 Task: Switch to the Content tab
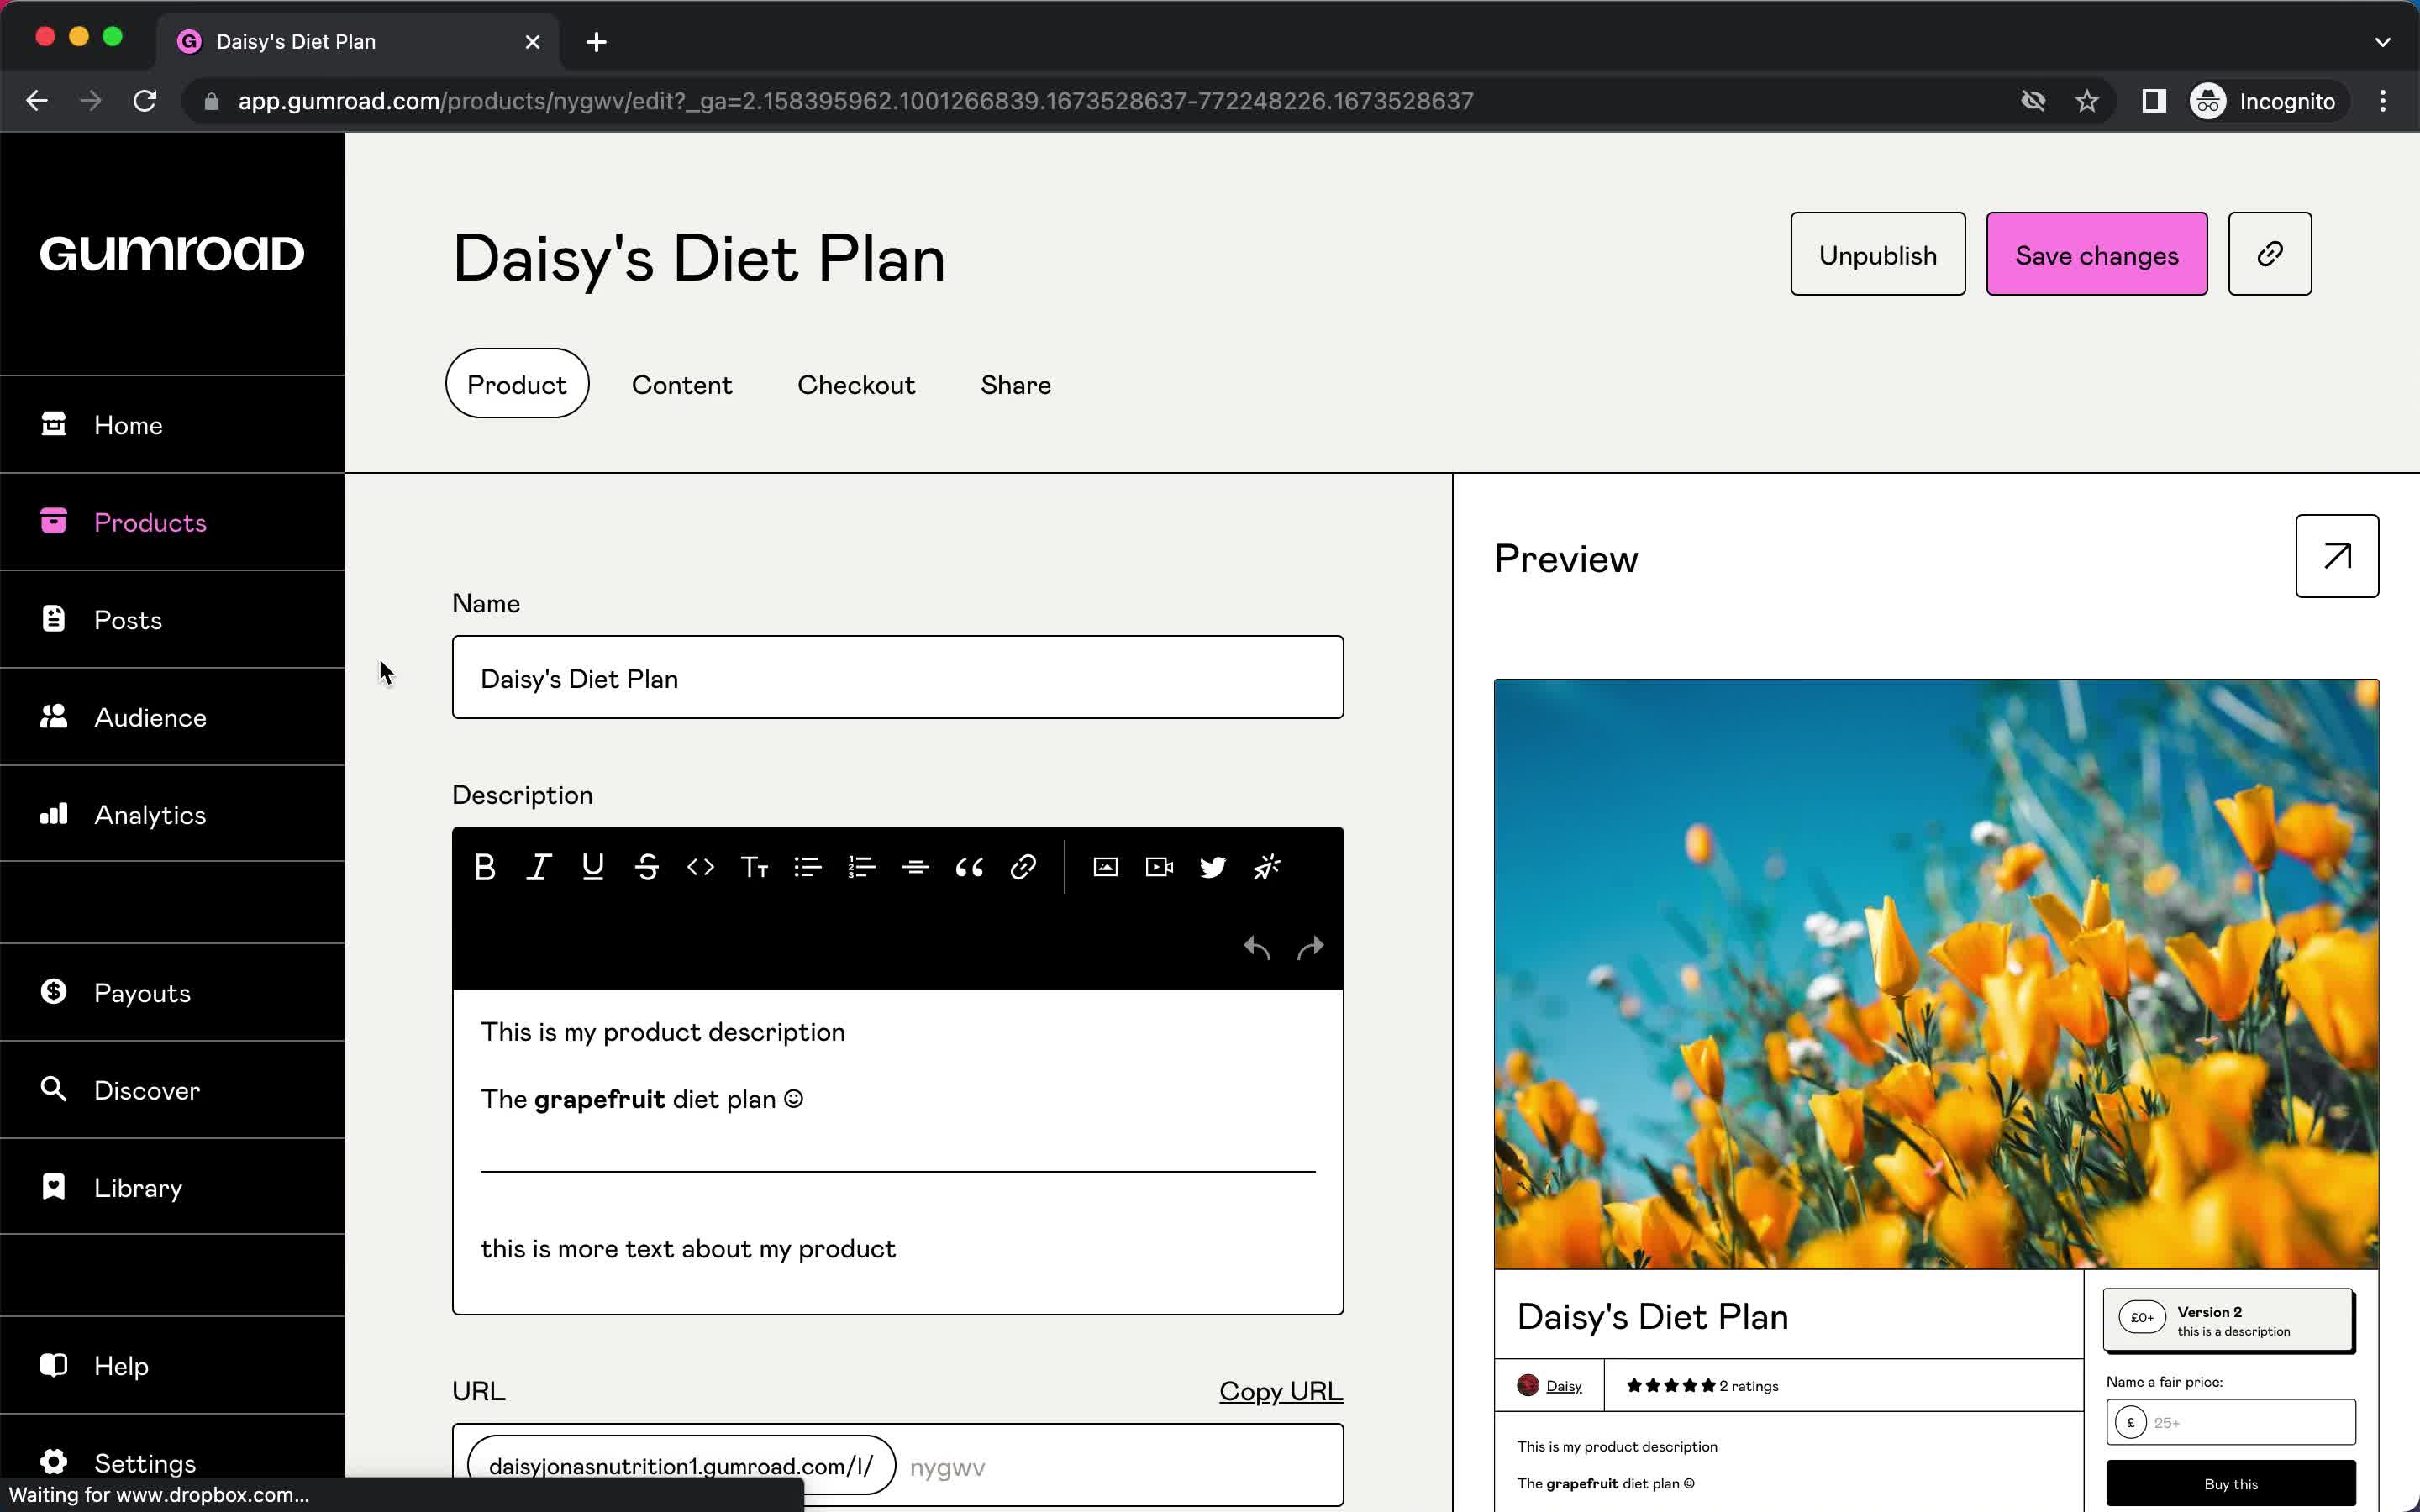[x=681, y=383]
